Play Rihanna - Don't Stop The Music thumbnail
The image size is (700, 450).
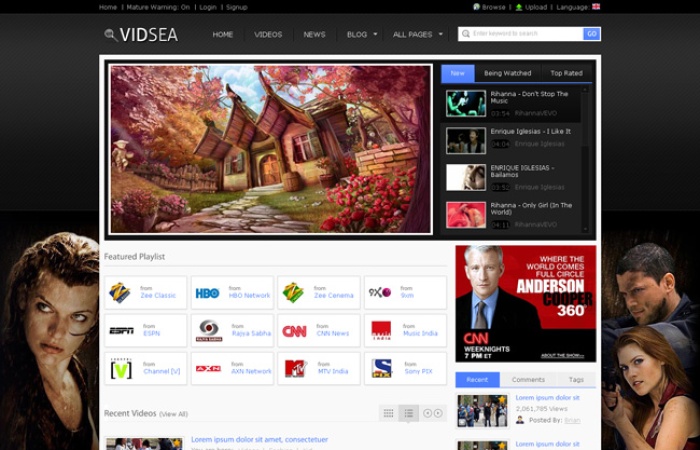pos(466,104)
